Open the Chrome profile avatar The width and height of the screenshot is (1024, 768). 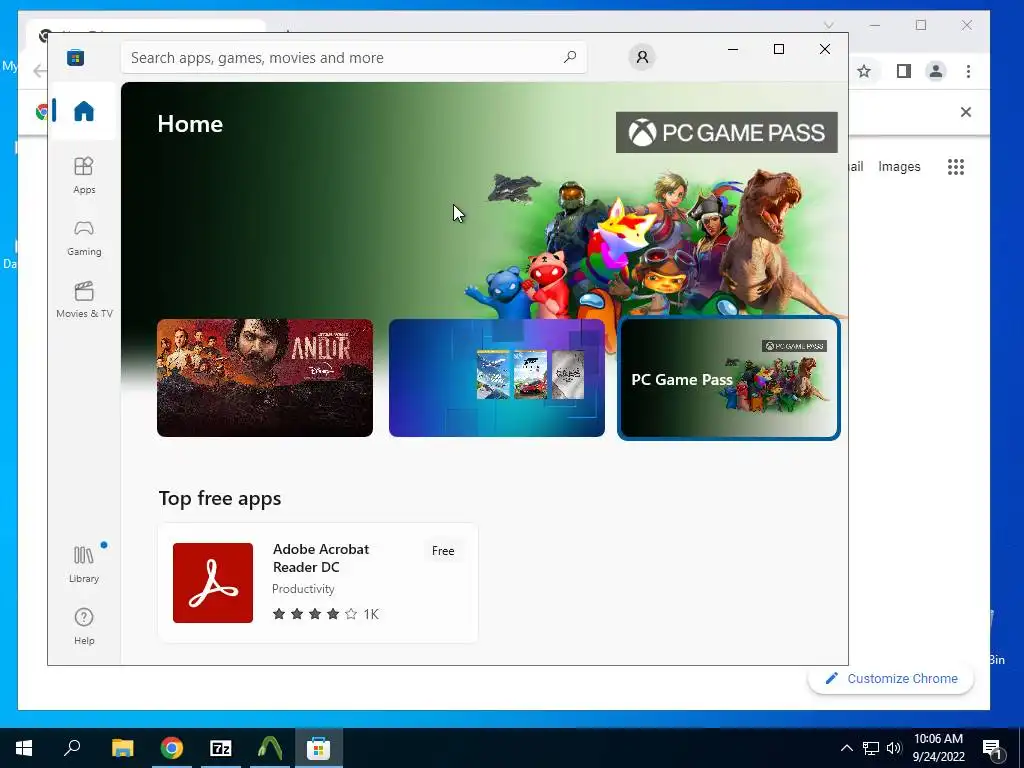tap(936, 71)
